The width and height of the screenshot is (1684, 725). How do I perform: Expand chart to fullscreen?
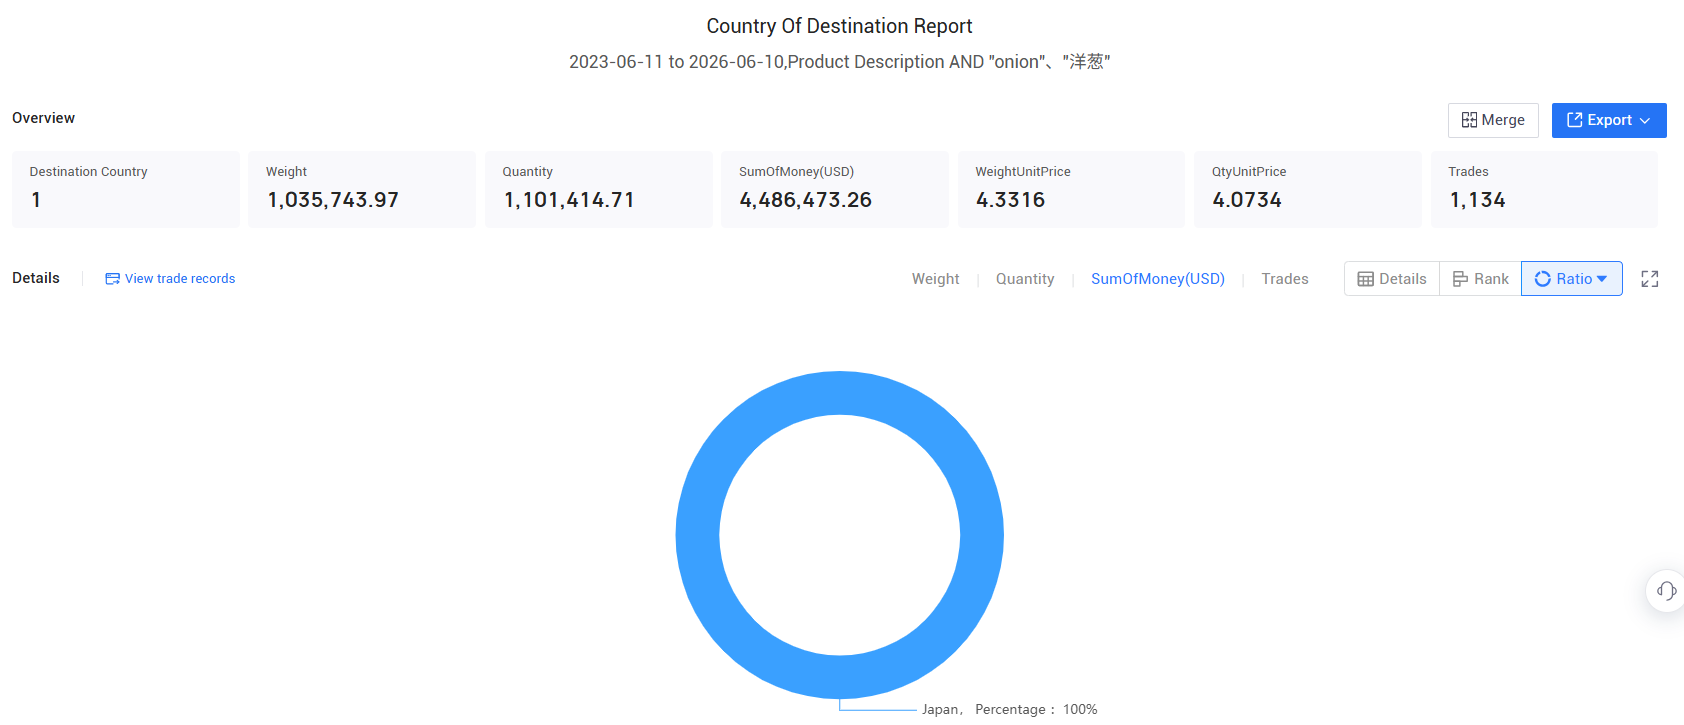1650,279
